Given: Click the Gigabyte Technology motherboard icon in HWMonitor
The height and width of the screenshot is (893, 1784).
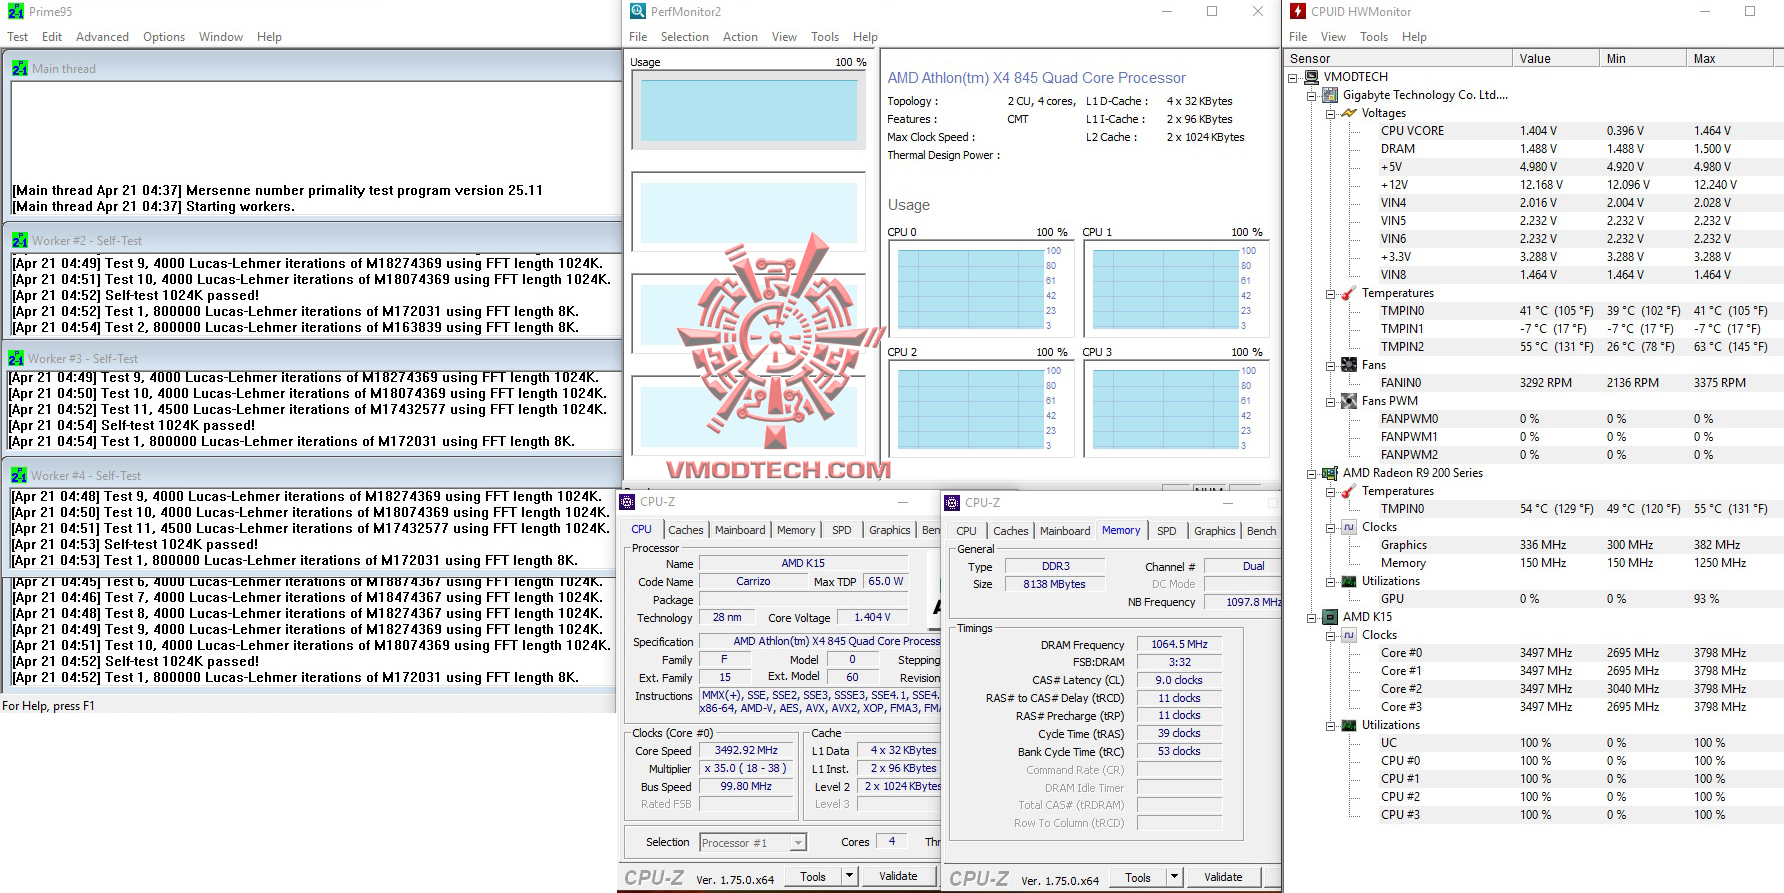Looking at the screenshot, I should [x=1330, y=95].
